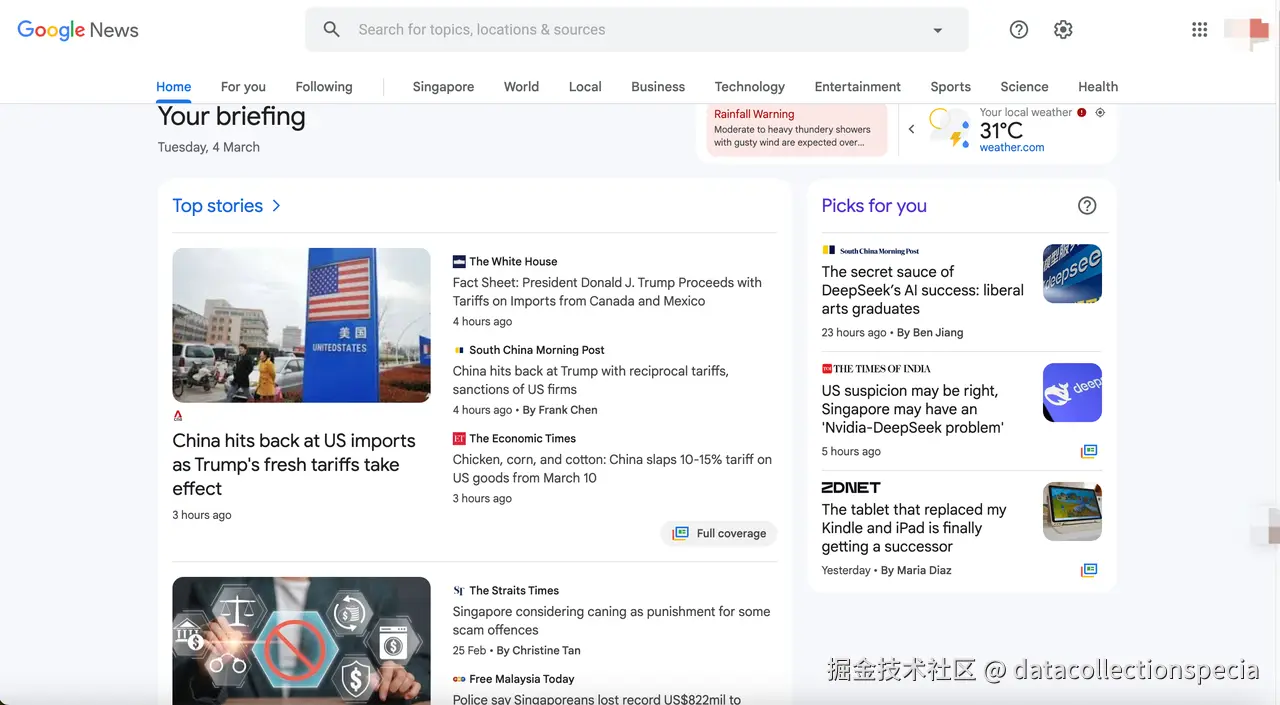Open the weather.com link
Screen dimensions: 1280x705
click(1011, 147)
